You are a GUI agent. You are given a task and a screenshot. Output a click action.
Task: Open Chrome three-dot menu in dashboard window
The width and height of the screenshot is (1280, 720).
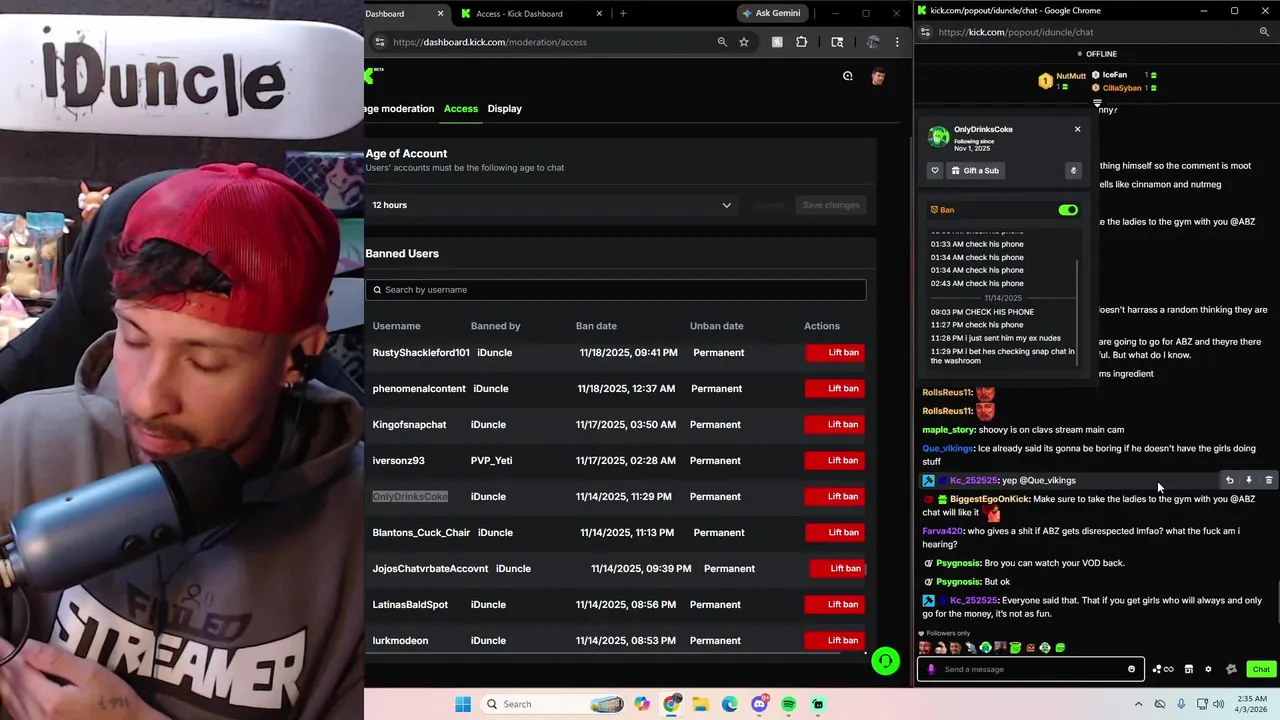point(897,42)
